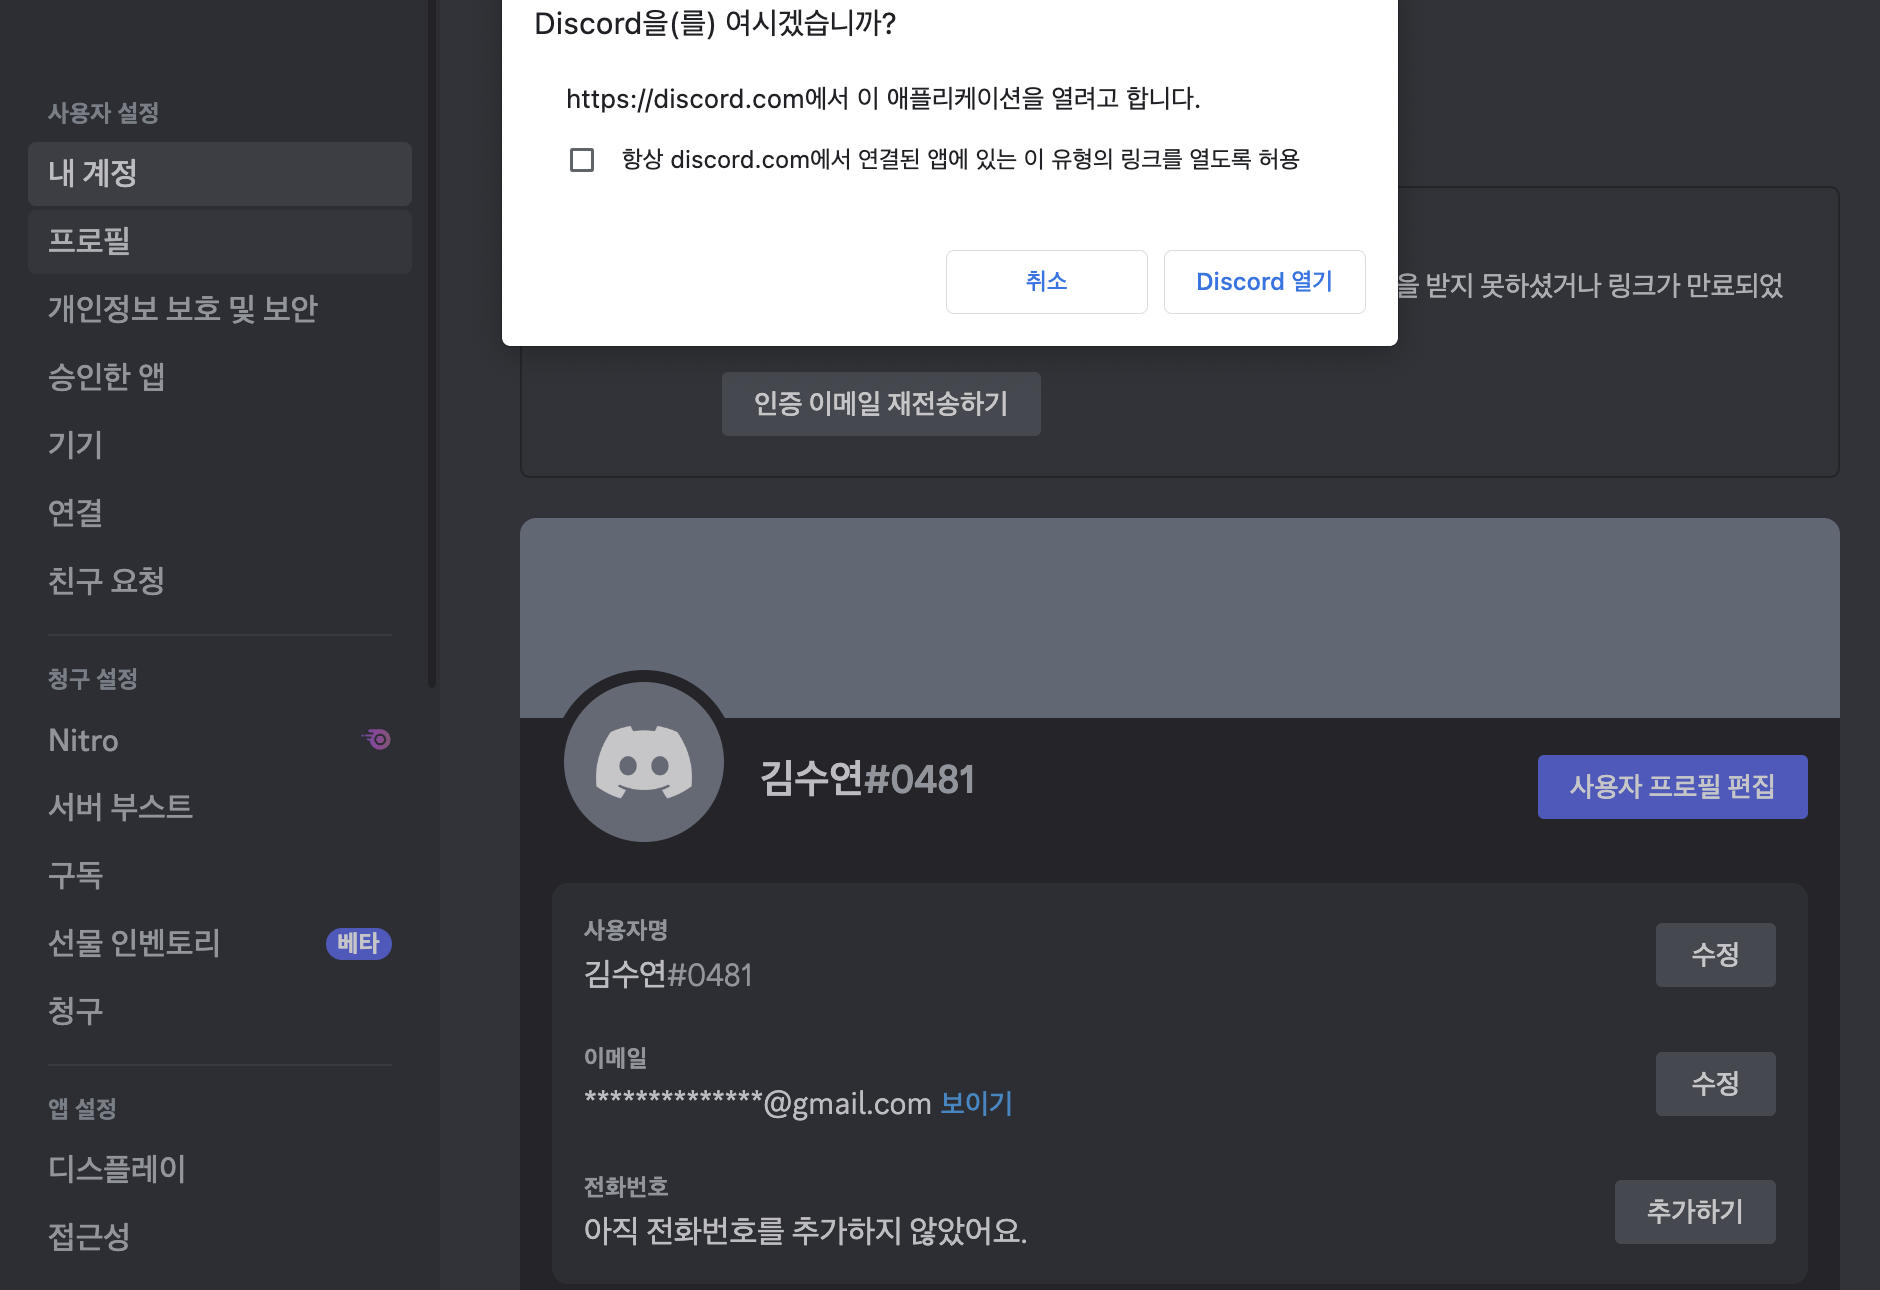Viewport: 1880px width, 1290px height.
Task: Click the Nitro badge icon
Action: click(377, 739)
